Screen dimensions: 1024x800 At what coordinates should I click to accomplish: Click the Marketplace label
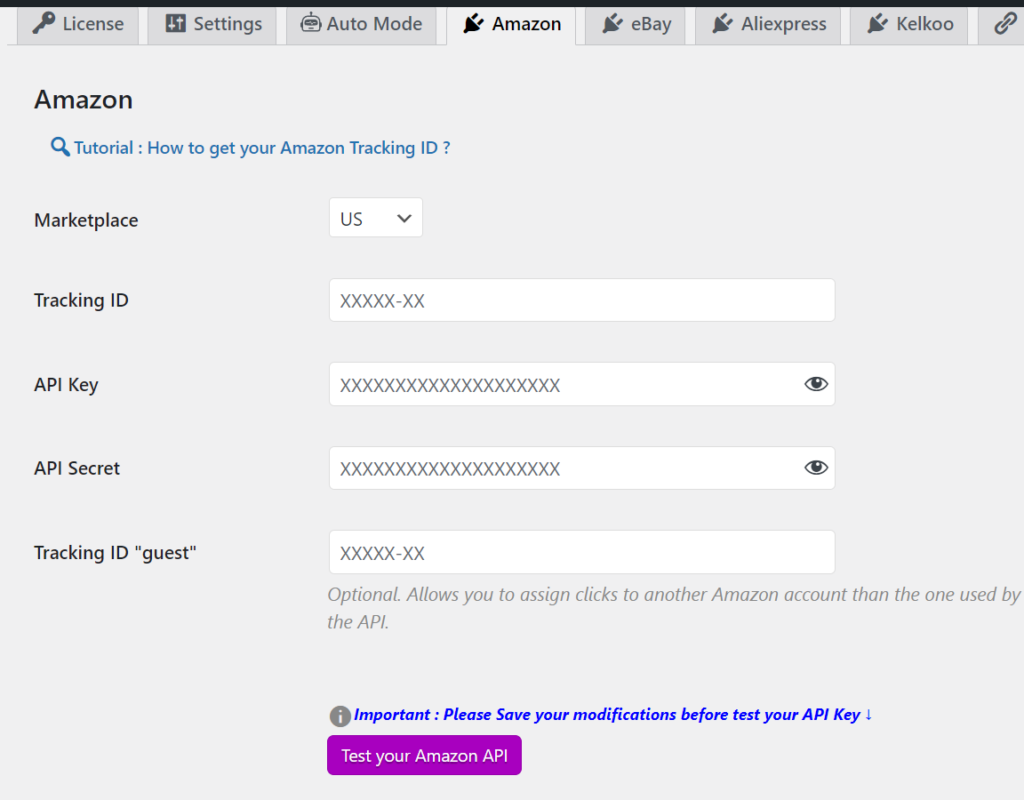point(86,220)
